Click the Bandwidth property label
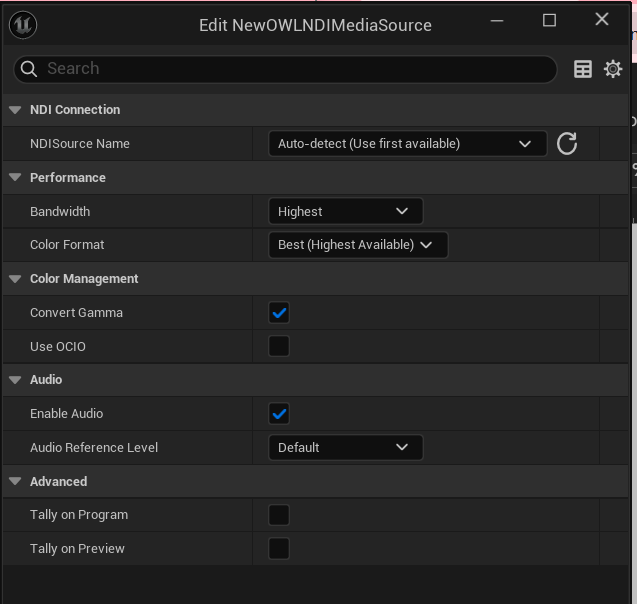The image size is (637, 604). click(60, 211)
